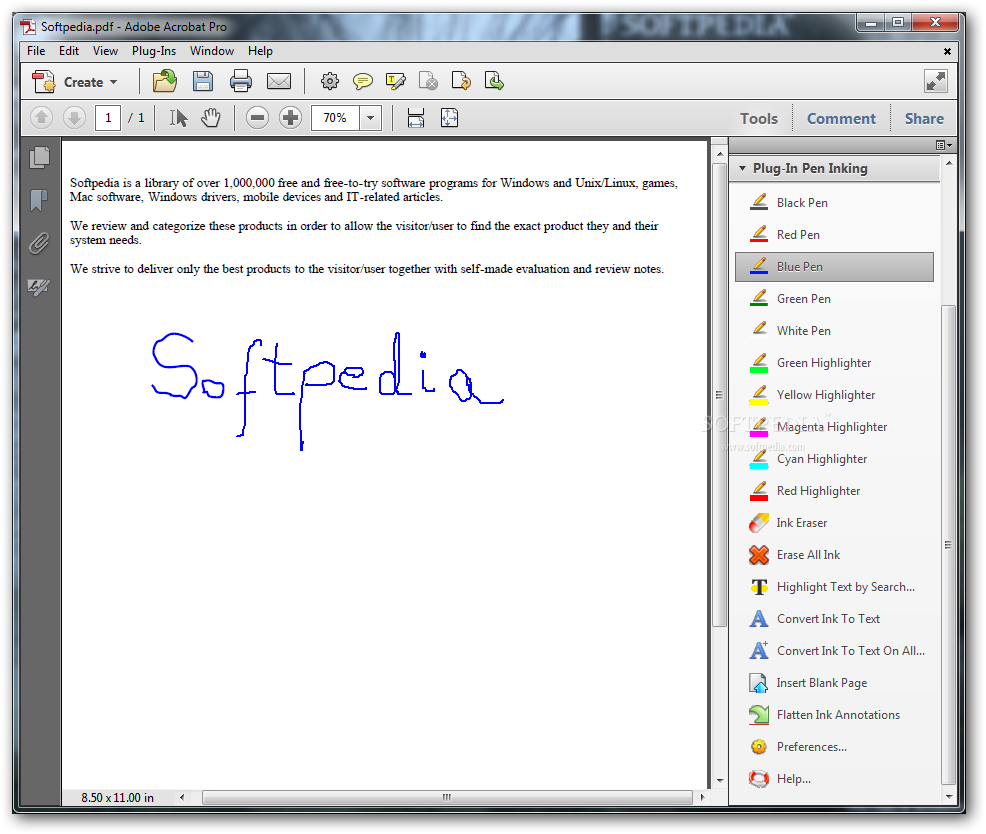Screen dimensions: 986x834
Task: Select the Black Pen
Action: pyautogui.click(x=834, y=203)
